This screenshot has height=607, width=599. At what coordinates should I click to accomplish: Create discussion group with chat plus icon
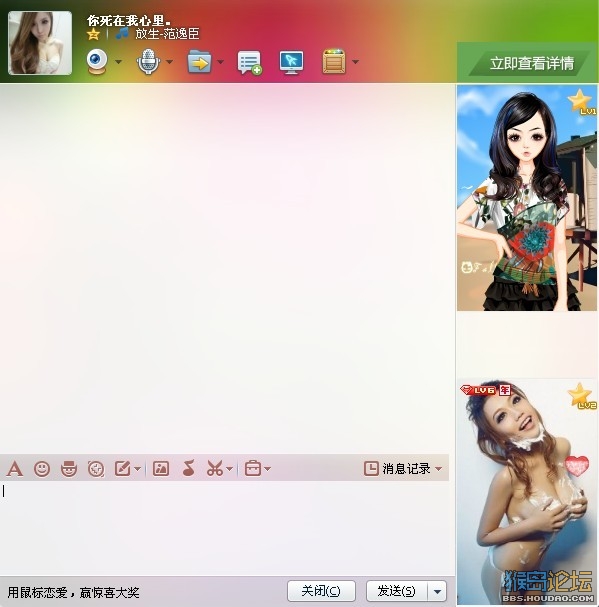249,62
